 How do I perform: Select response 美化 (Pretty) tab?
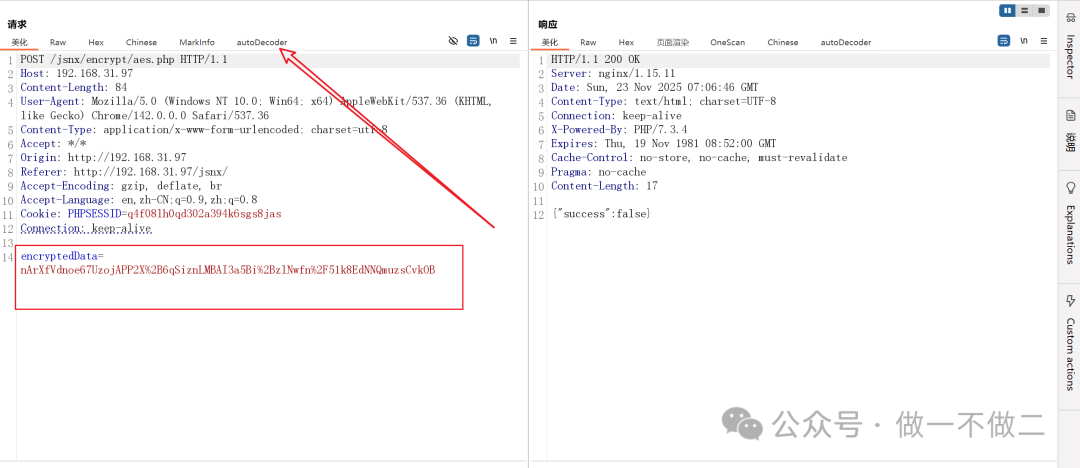tap(550, 42)
